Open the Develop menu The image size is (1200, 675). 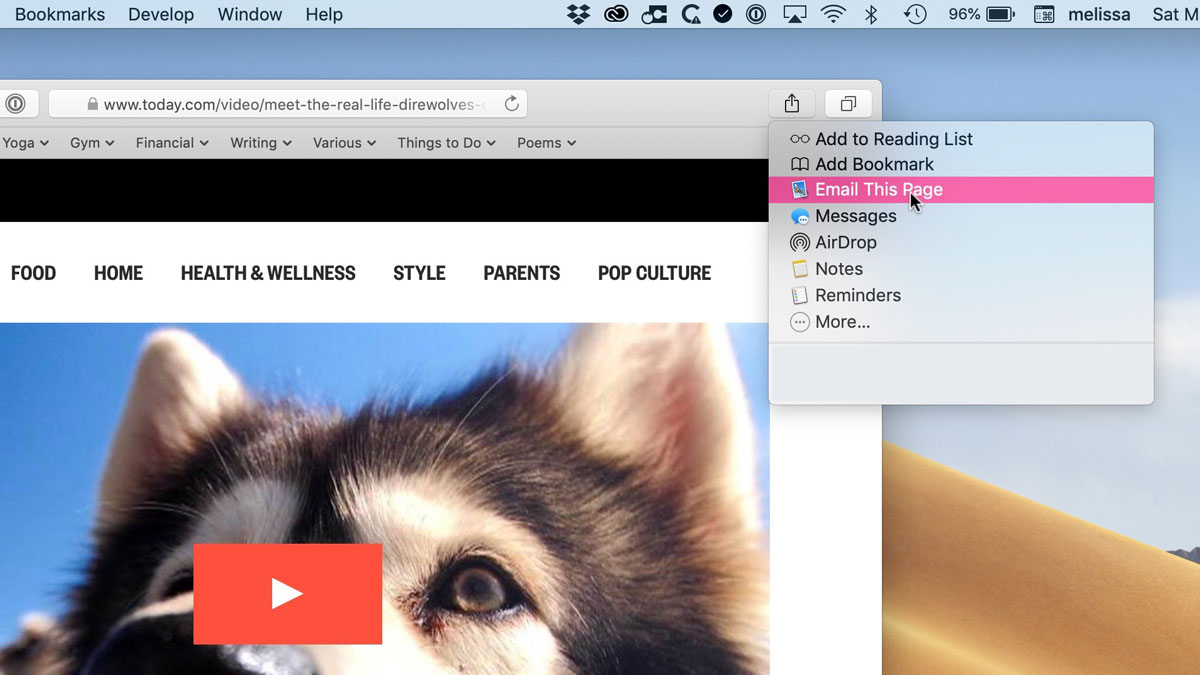[x=161, y=14]
